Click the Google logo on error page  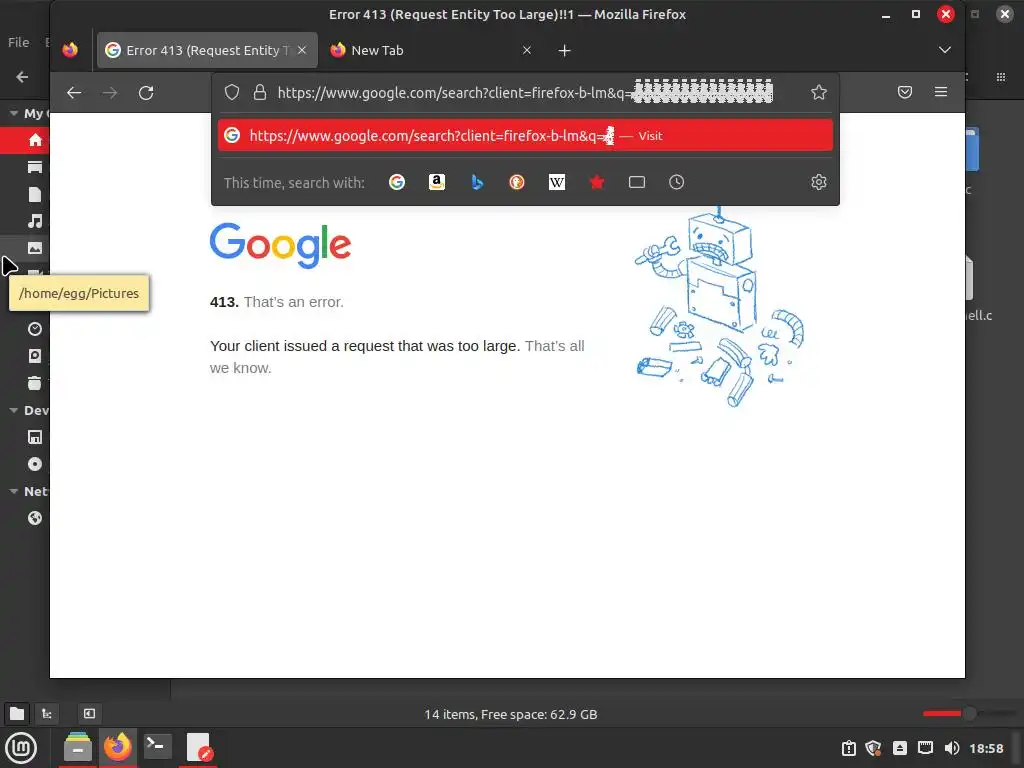pos(280,245)
